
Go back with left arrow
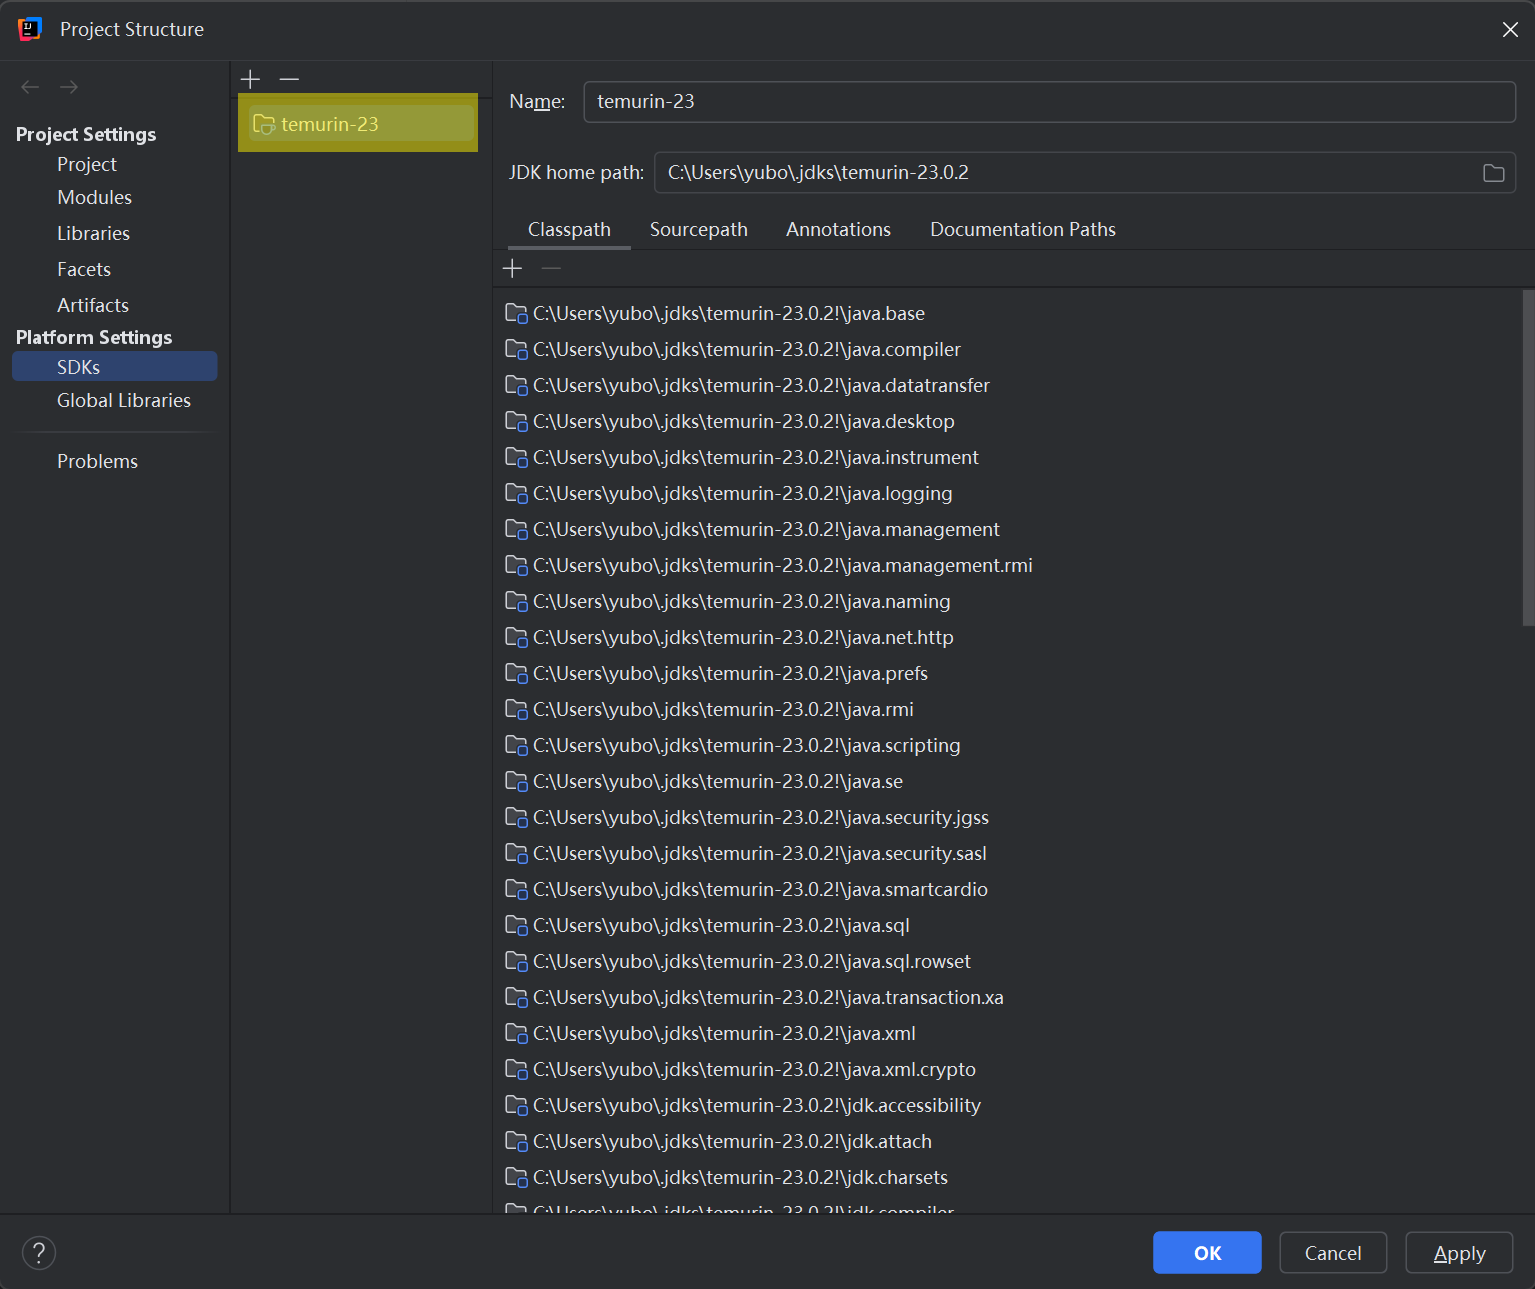point(30,87)
